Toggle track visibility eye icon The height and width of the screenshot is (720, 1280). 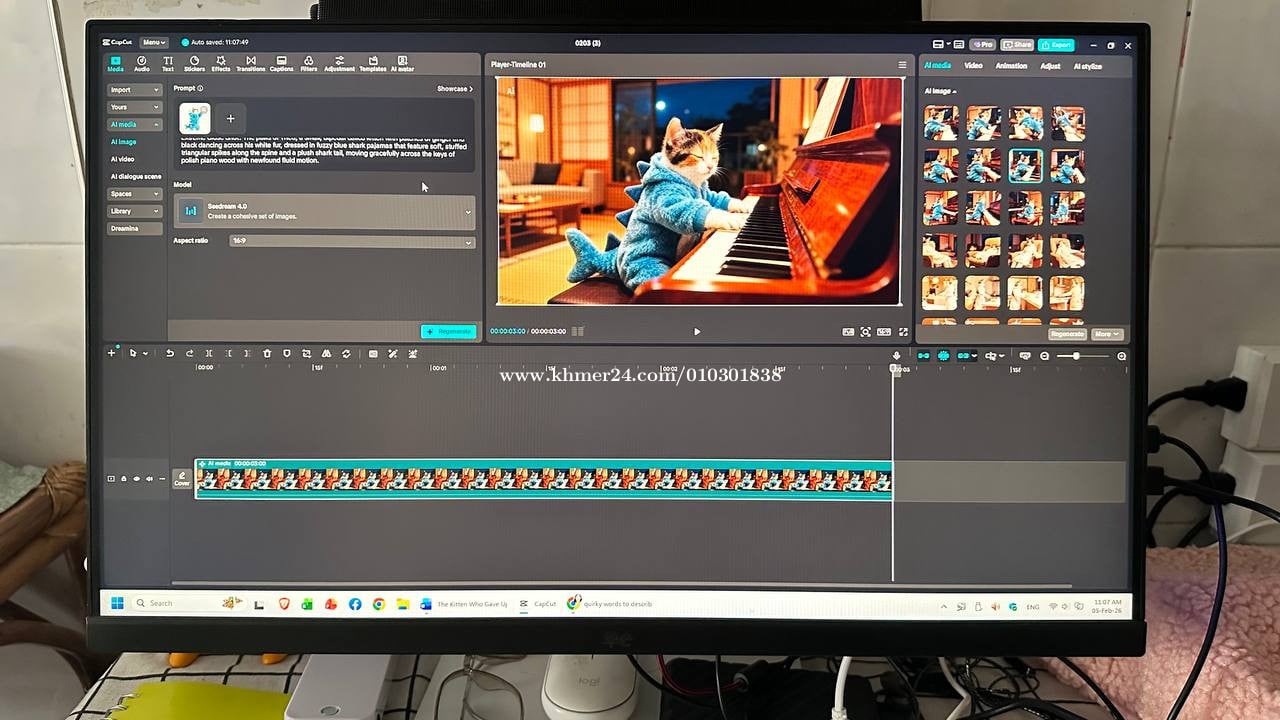tap(137, 479)
